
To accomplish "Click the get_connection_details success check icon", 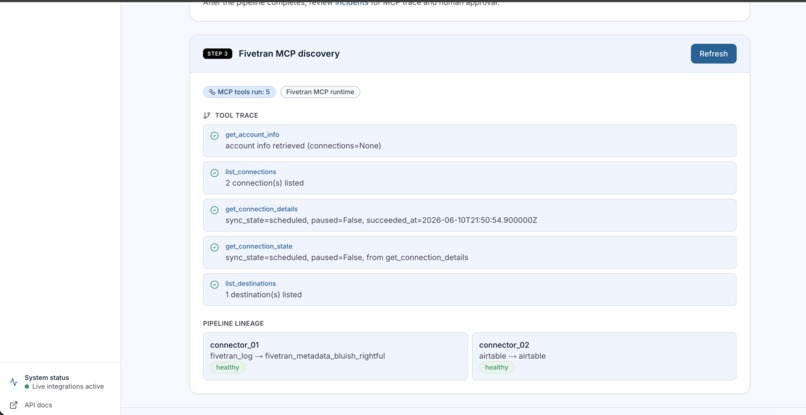I will point(214,210).
